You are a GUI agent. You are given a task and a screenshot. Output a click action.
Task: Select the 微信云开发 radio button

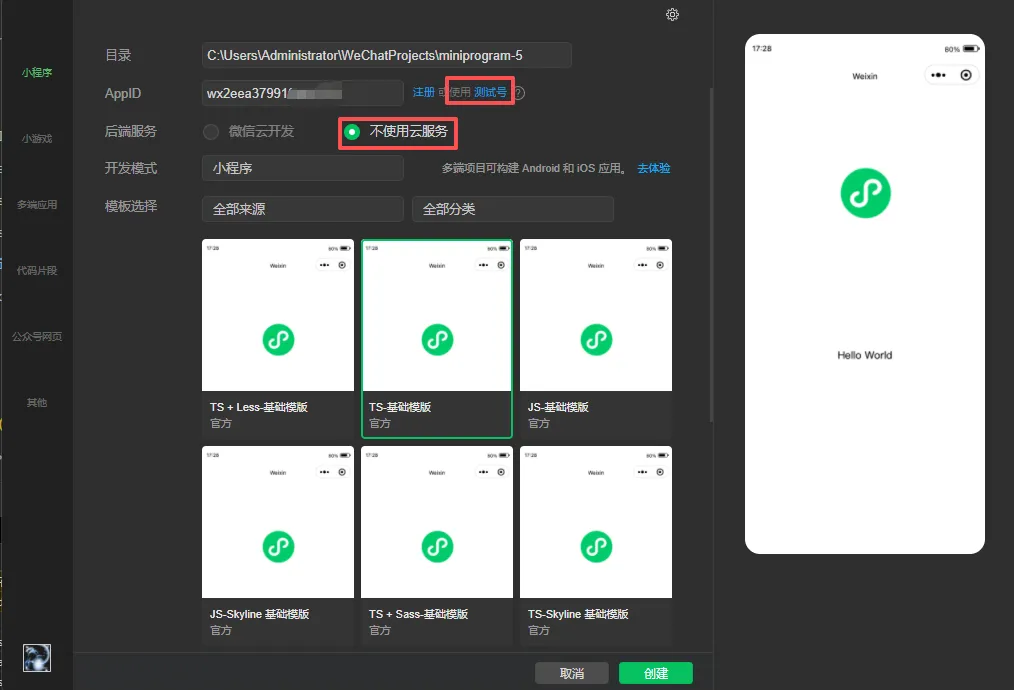click(x=211, y=132)
